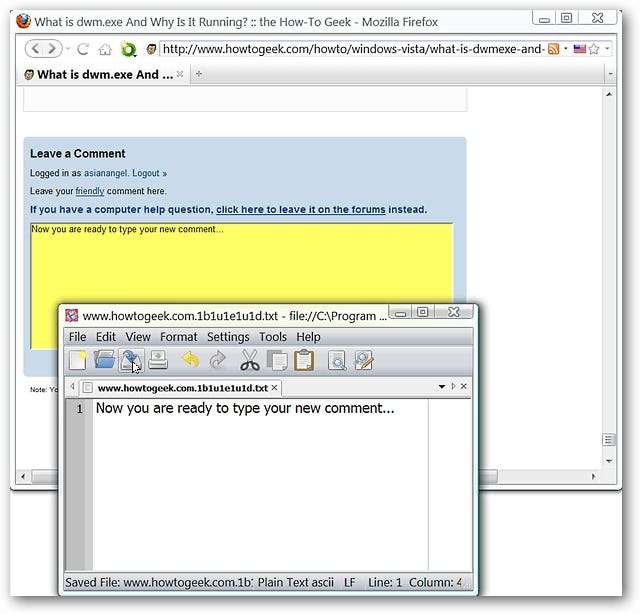Click inside the yellow comment text box

(x=242, y=265)
